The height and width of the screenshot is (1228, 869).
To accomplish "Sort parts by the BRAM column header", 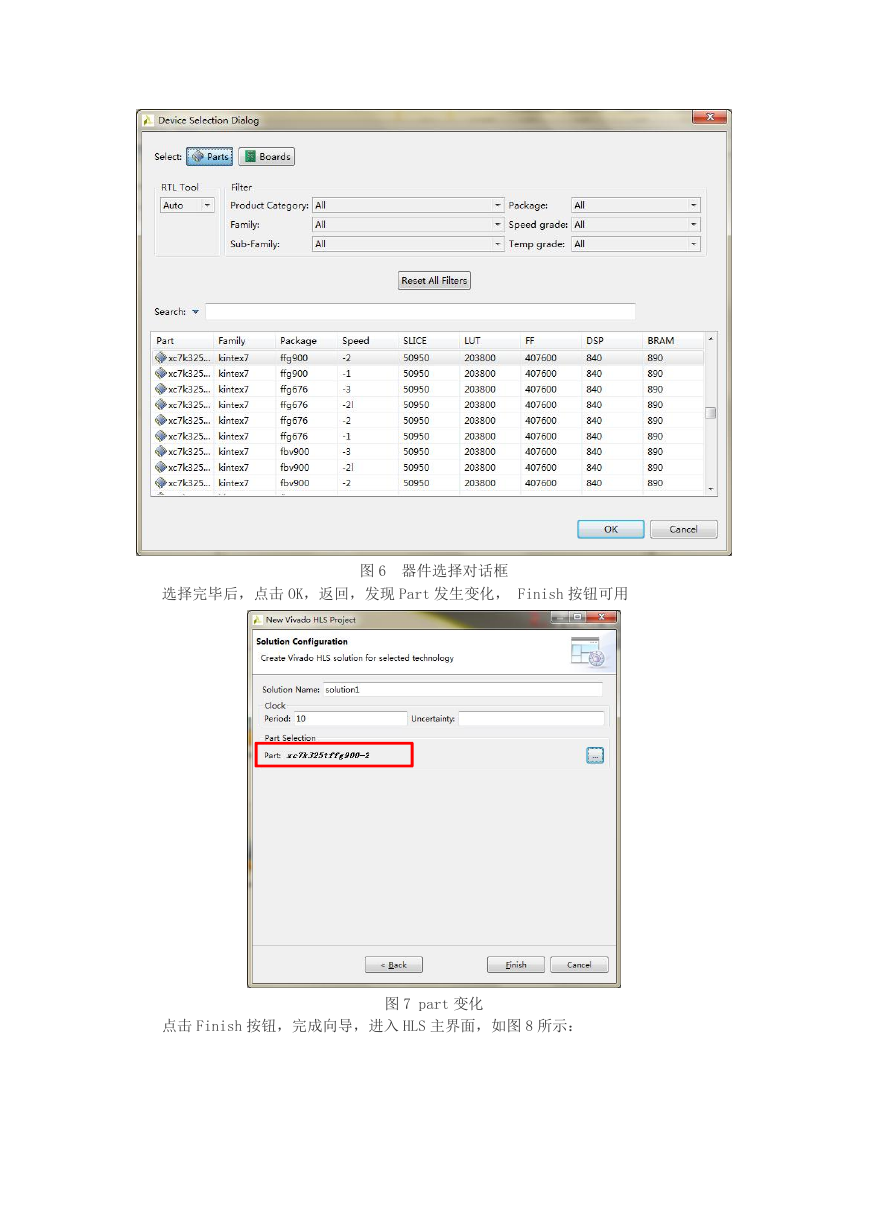I will pyautogui.click(x=673, y=341).
